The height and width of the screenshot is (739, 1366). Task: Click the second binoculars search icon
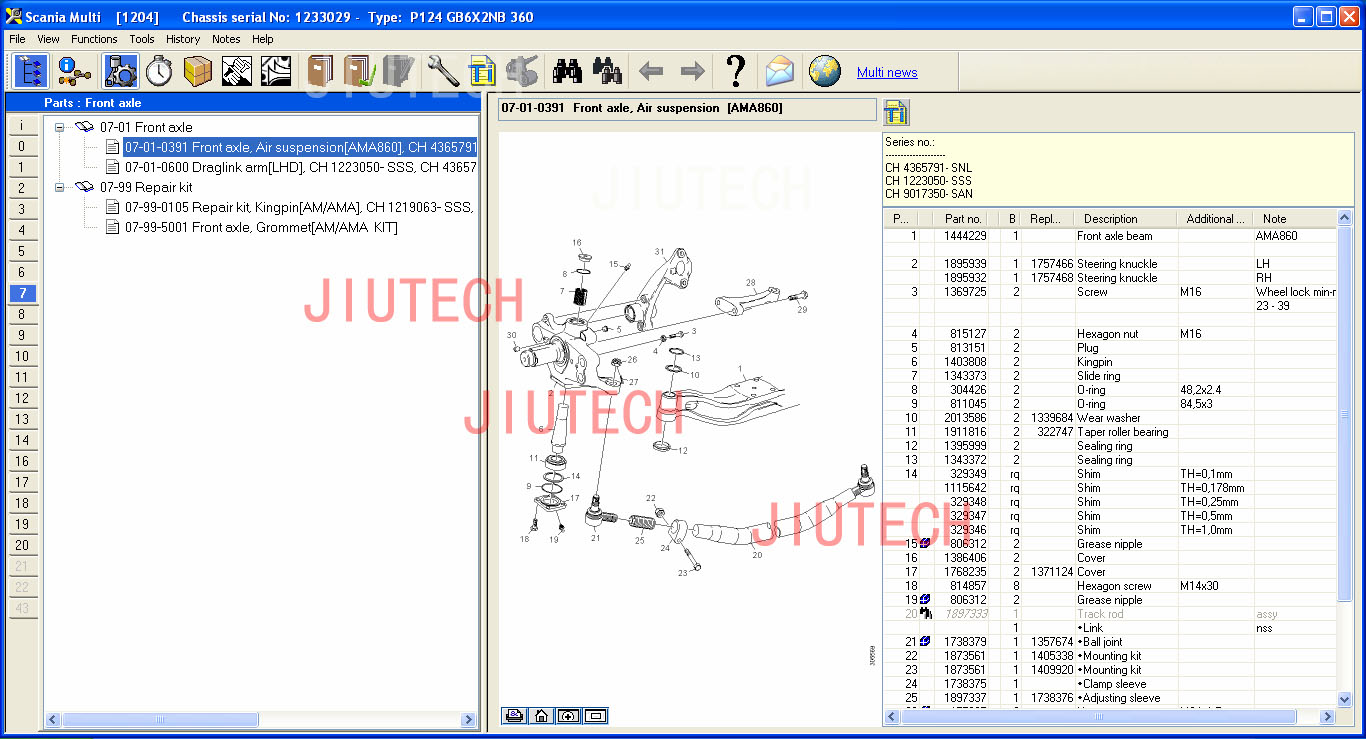point(608,71)
